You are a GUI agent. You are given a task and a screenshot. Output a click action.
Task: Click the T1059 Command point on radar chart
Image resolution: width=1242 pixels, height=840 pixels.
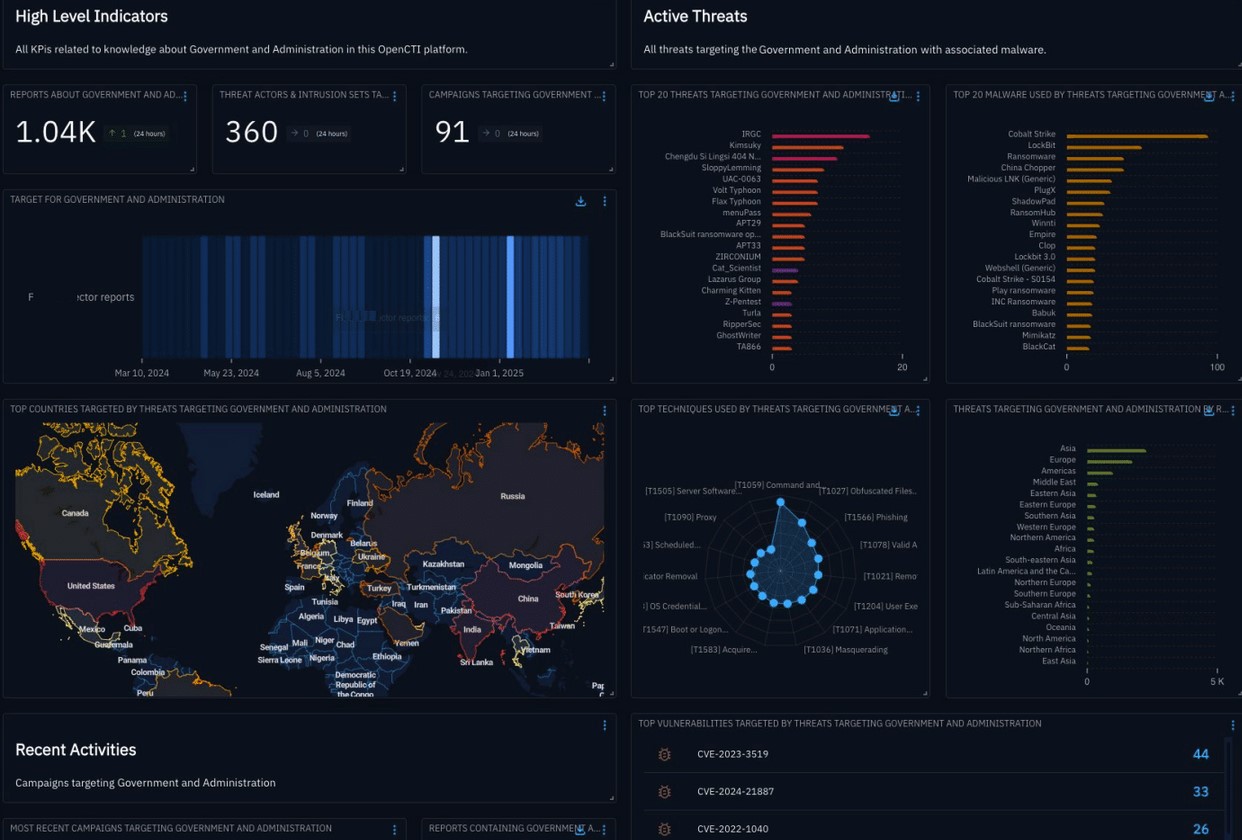pos(780,503)
